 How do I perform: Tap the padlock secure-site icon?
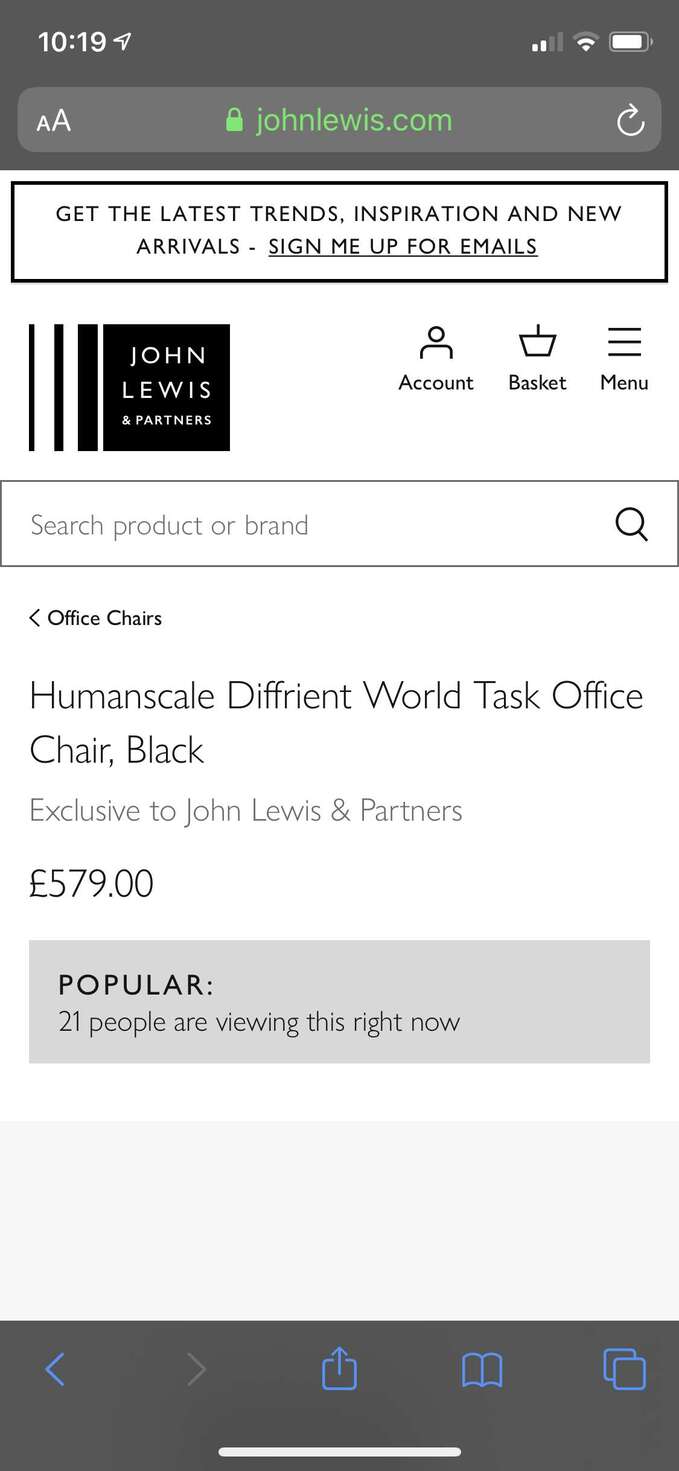[x=235, y=121]
